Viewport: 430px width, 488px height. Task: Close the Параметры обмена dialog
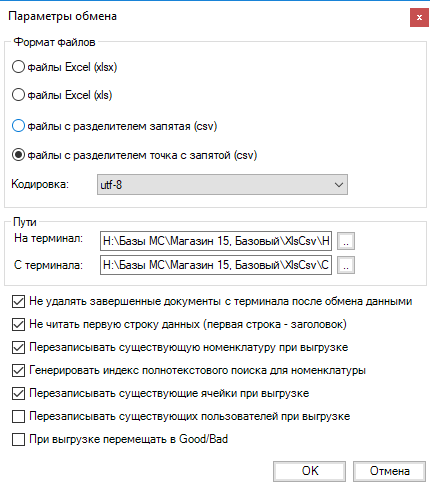[x=419, y=17]
